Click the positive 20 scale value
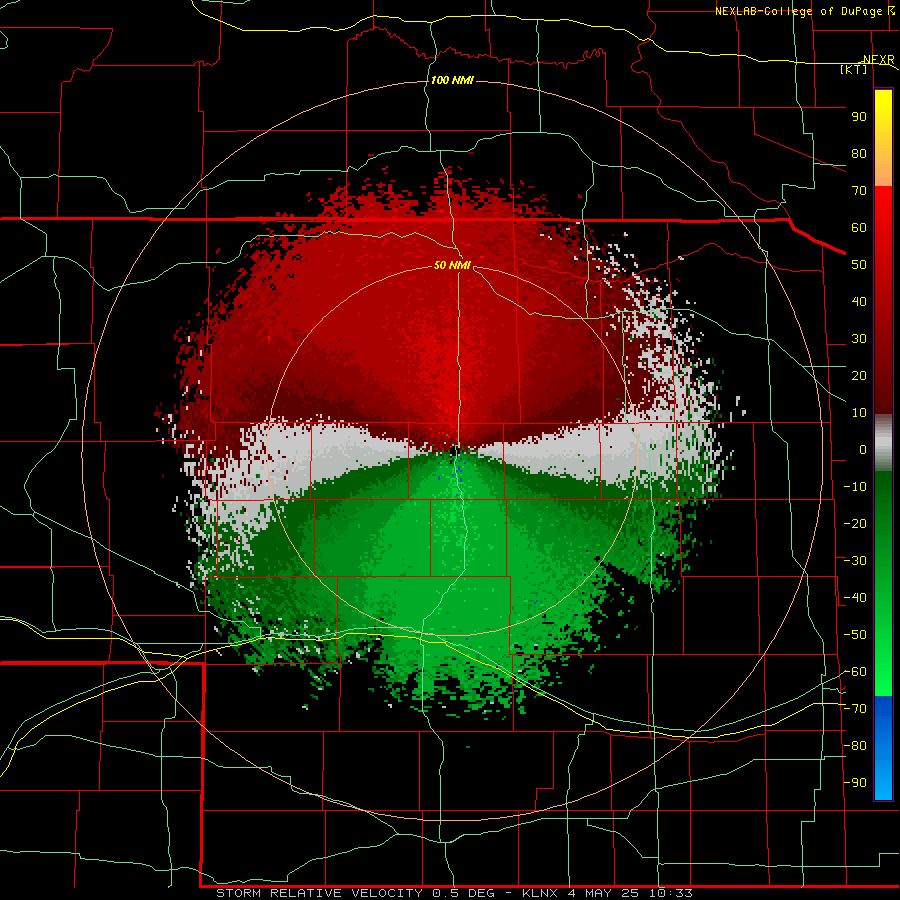 click(859, 376)
